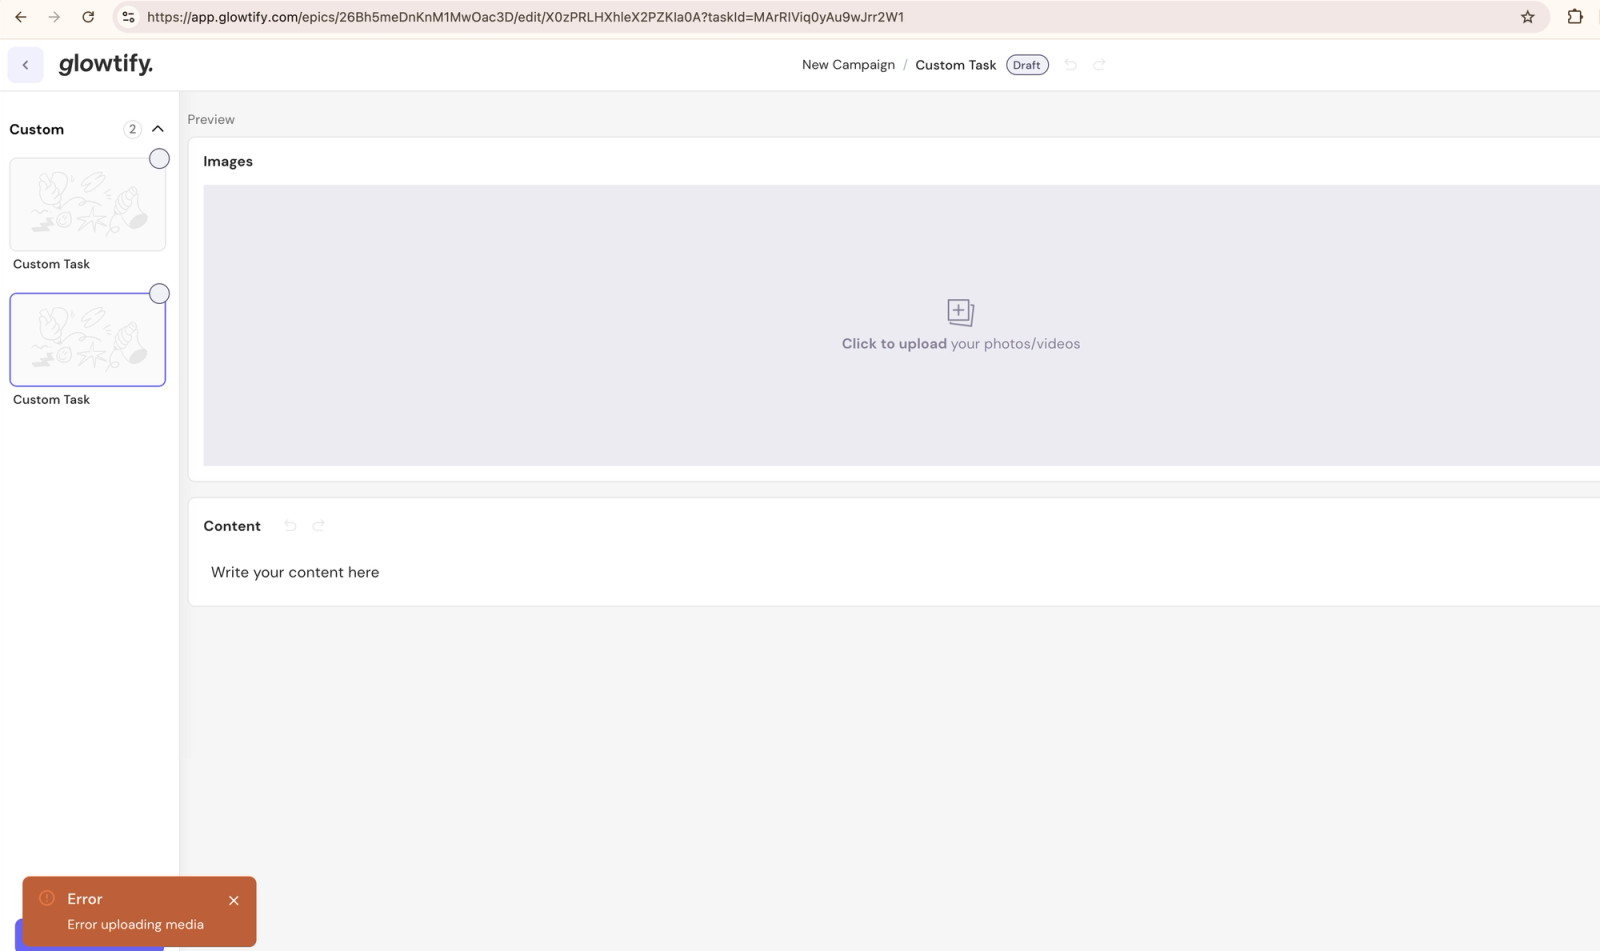Open site information icon in address bar
This screenshot has width=1600, height=951.
[x=128, y=17]
